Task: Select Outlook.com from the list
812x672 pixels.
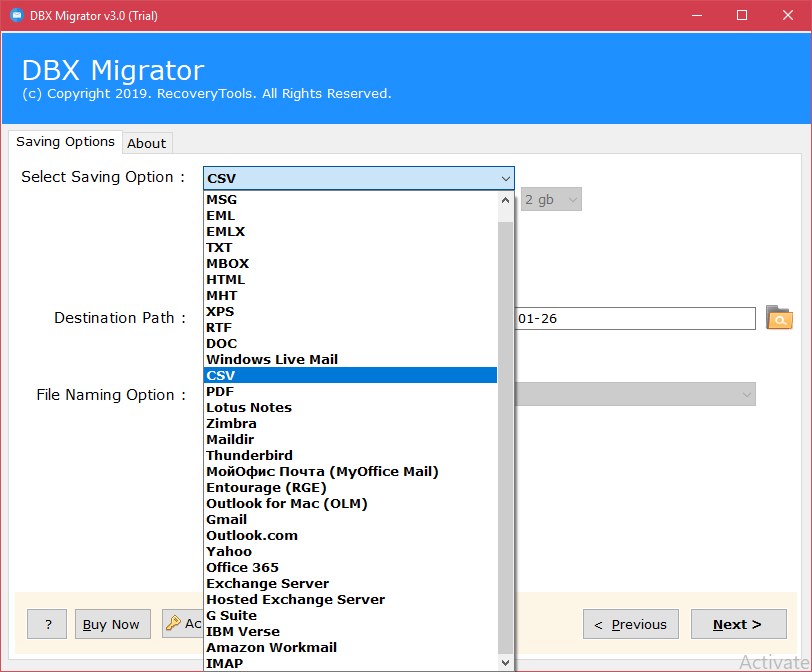Action: coord(351,536)
